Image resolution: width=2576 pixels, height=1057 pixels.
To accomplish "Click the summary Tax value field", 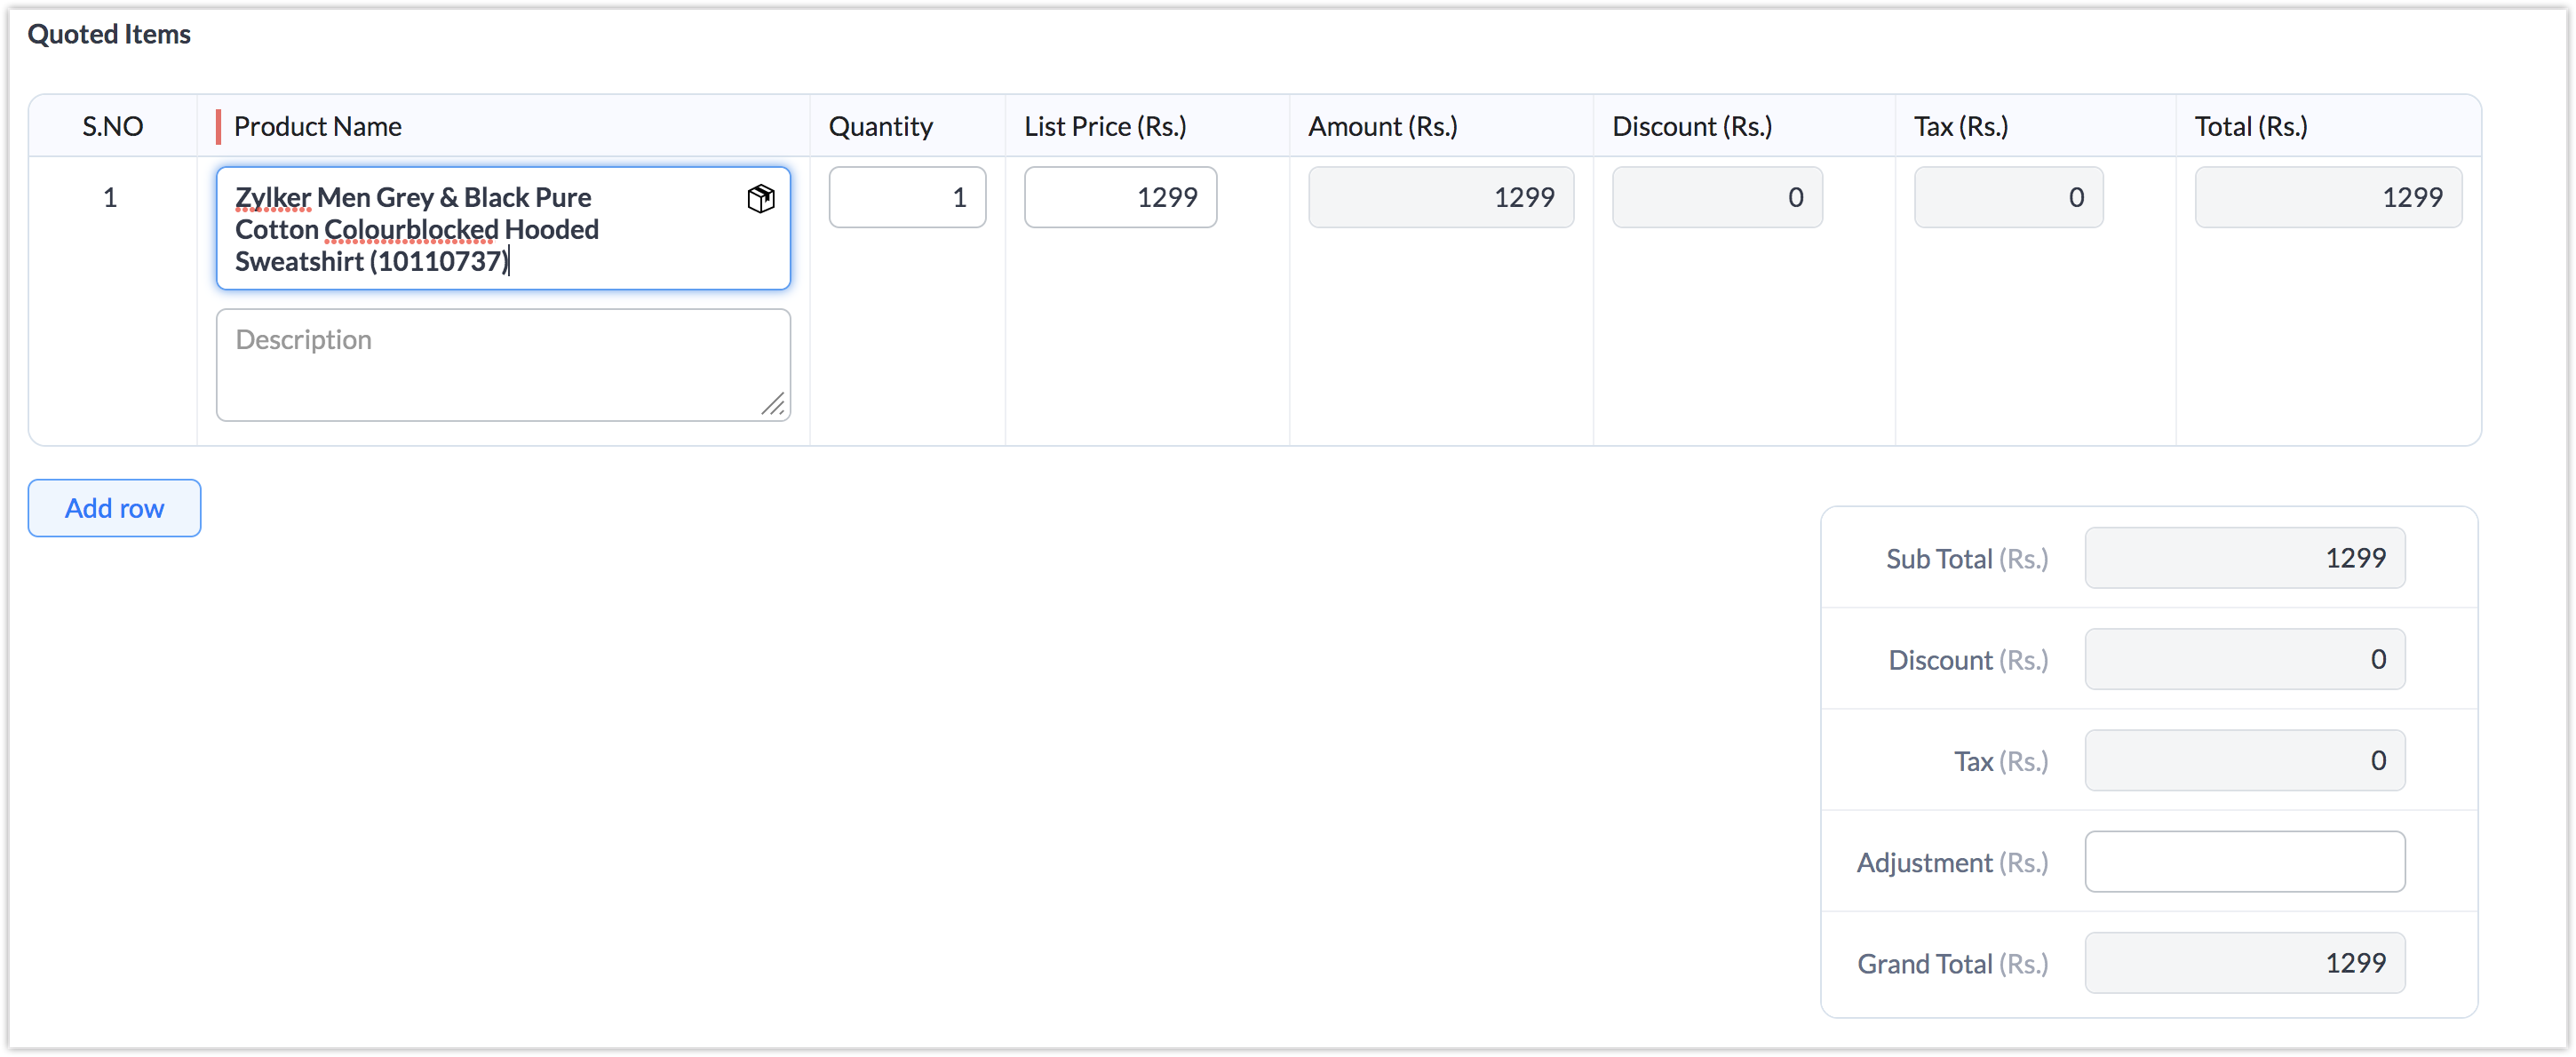I will coord(2243,760).
